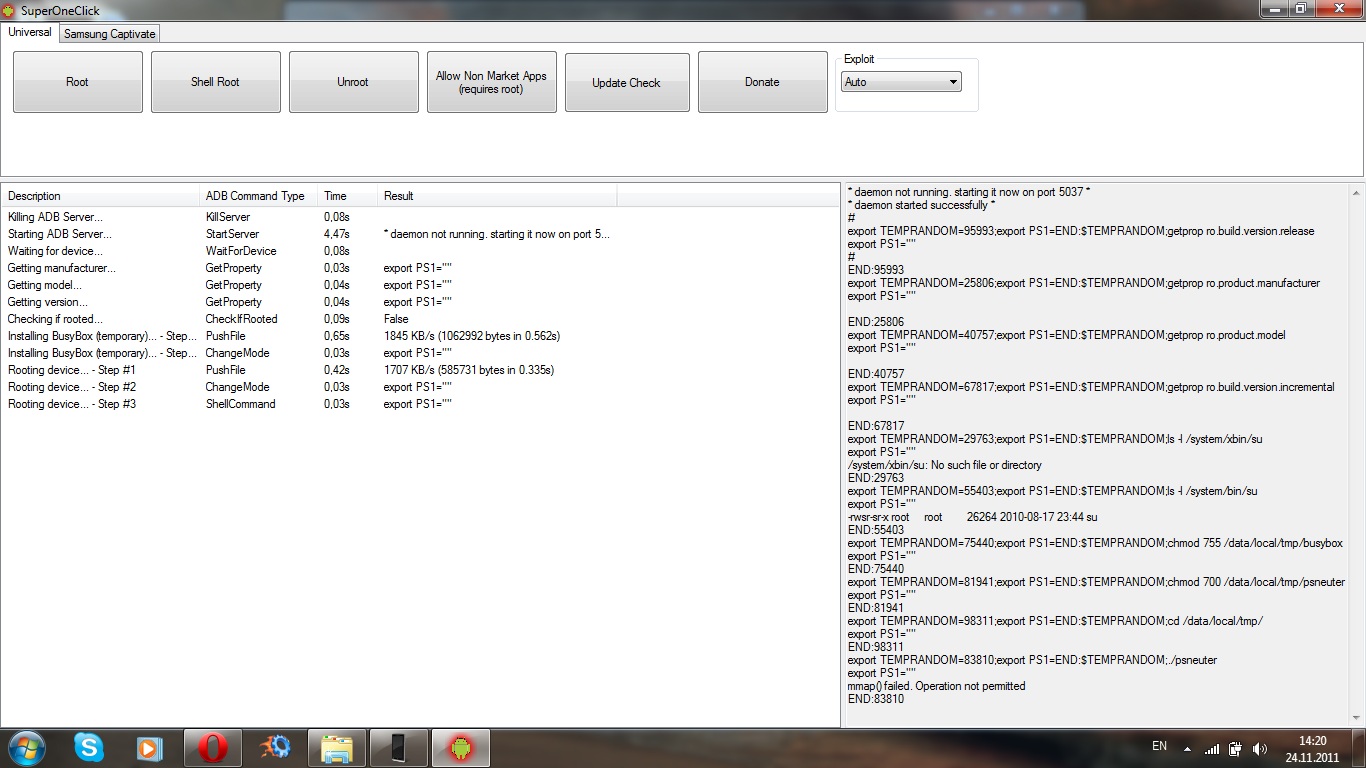
Task: Click the '4,47s' time cell
Action: click(336, 234)
